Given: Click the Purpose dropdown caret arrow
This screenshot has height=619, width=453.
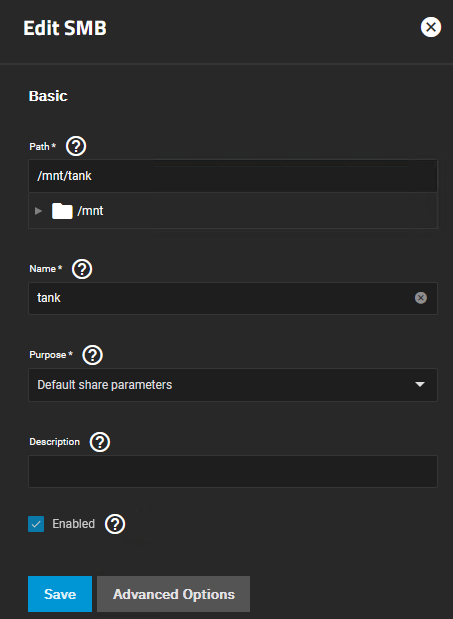Looking at the screenshot, I should click(420, 385).
